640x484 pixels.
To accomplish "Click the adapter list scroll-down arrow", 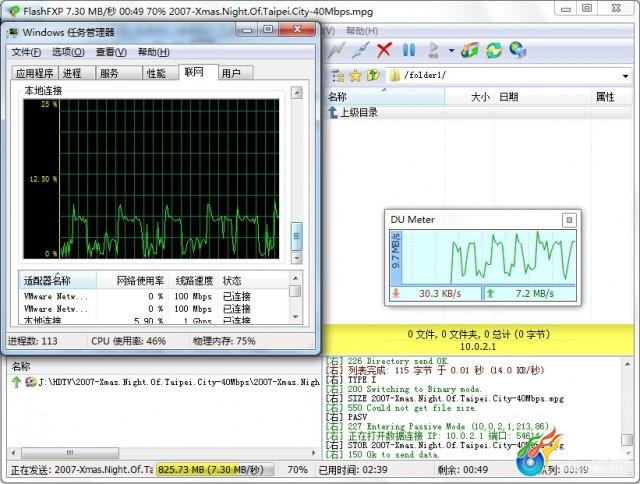I will coord(296,317).
